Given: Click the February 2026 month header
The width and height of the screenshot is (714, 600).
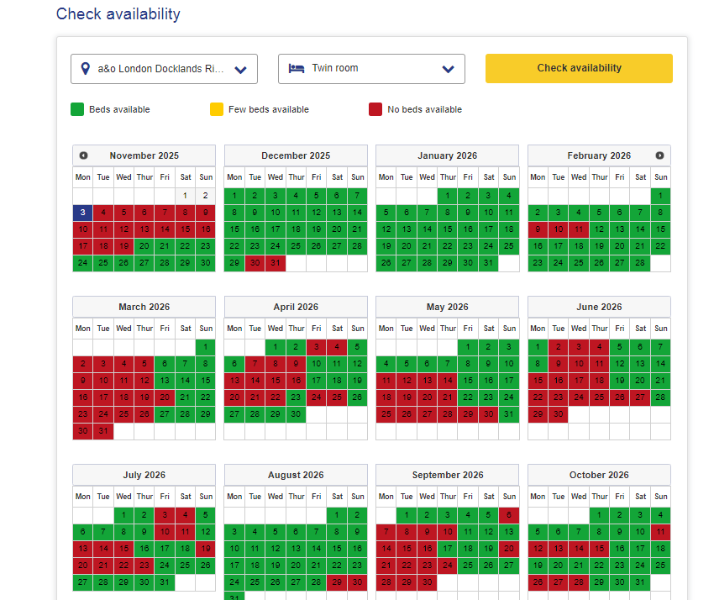Looking at the screenshot, I should [599, 156].
